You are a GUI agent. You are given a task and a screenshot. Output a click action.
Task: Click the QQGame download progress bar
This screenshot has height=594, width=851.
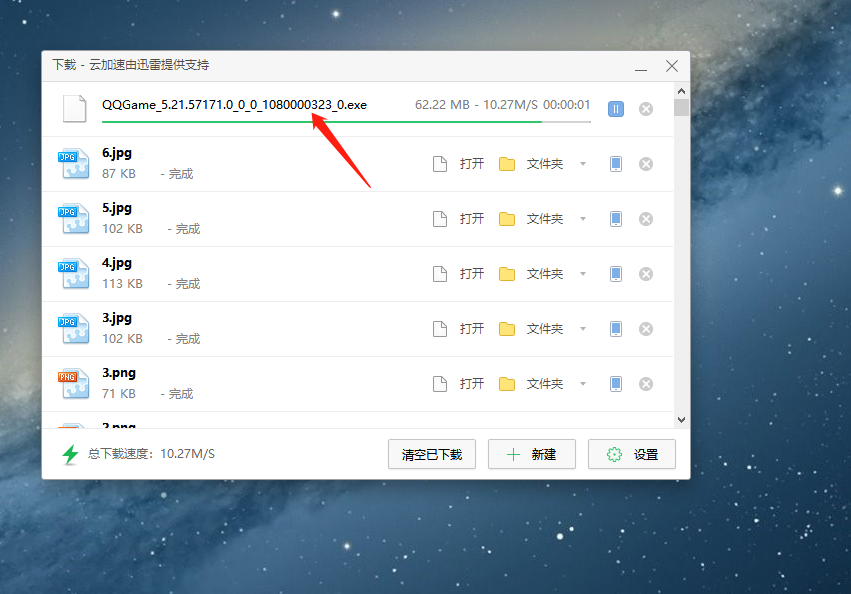click(x=346, y=122)
